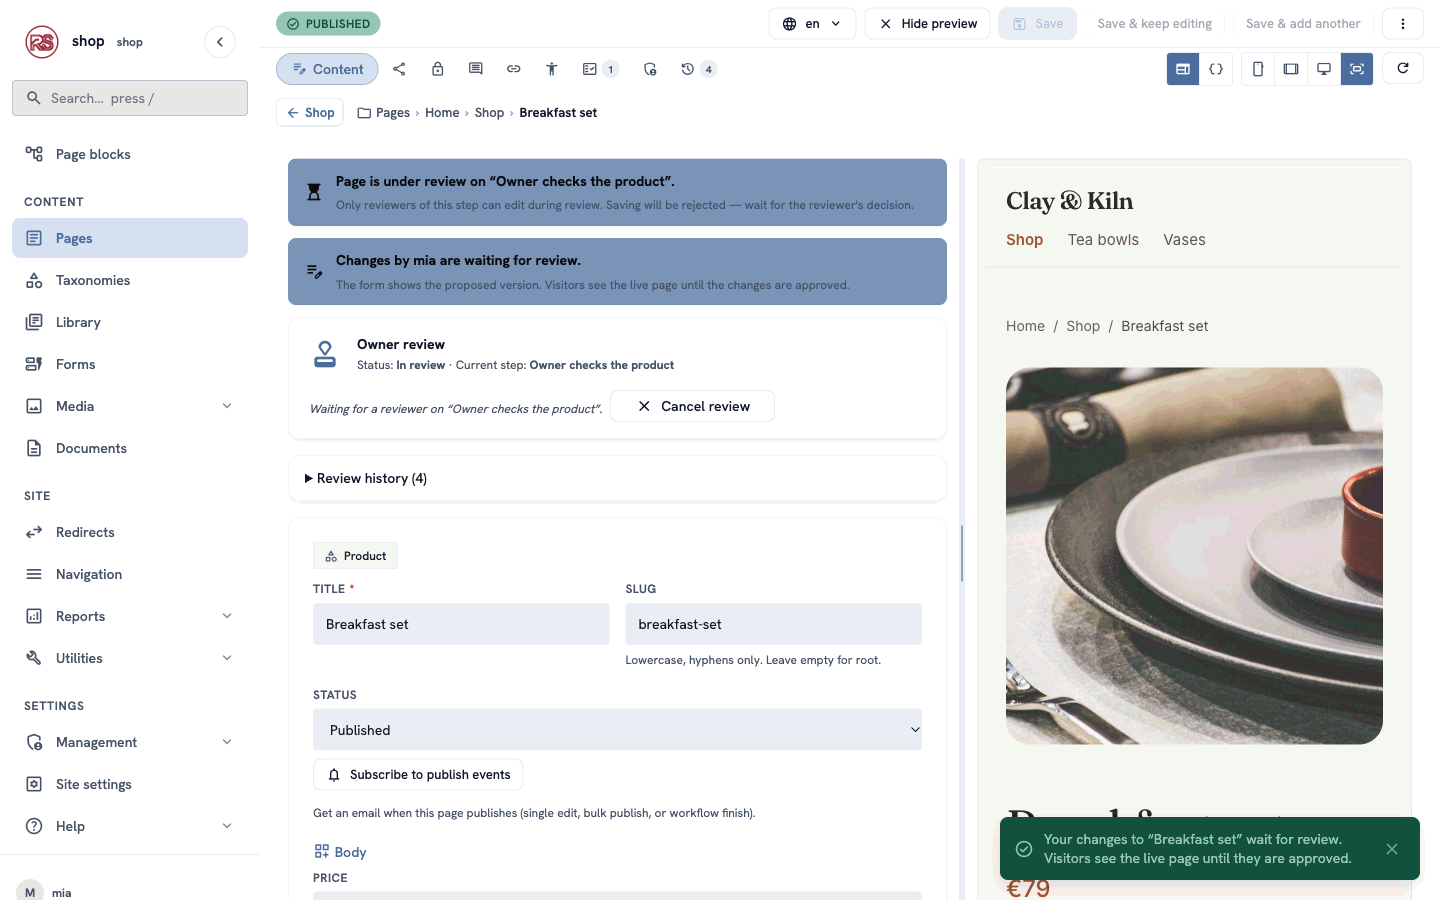Open the history tab with badge 4
Image resolution: width=1440 pixels, height=900 pixels.
[698, 69]
